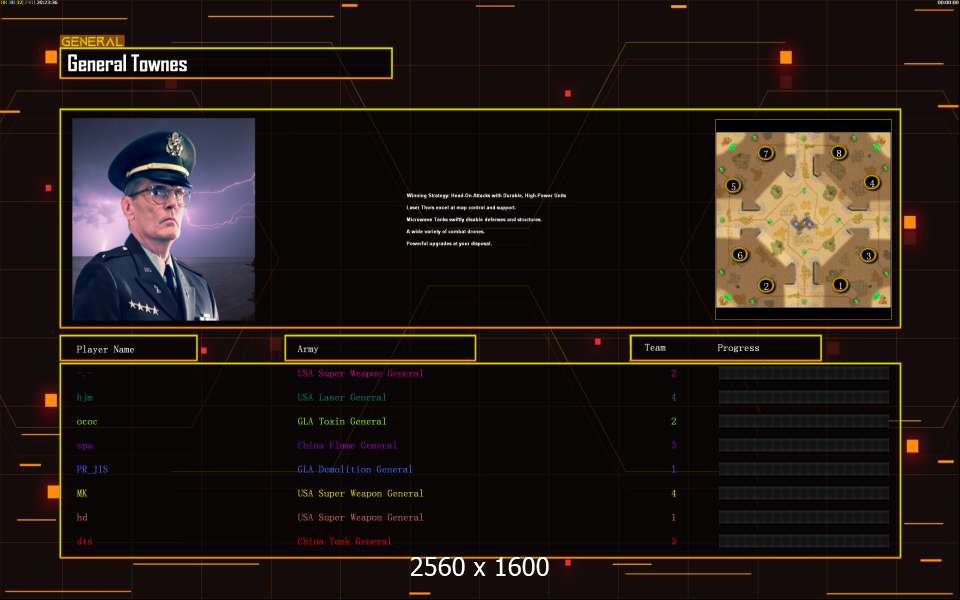
Task: Select player name MK
Action: click(x=82, y=493)
